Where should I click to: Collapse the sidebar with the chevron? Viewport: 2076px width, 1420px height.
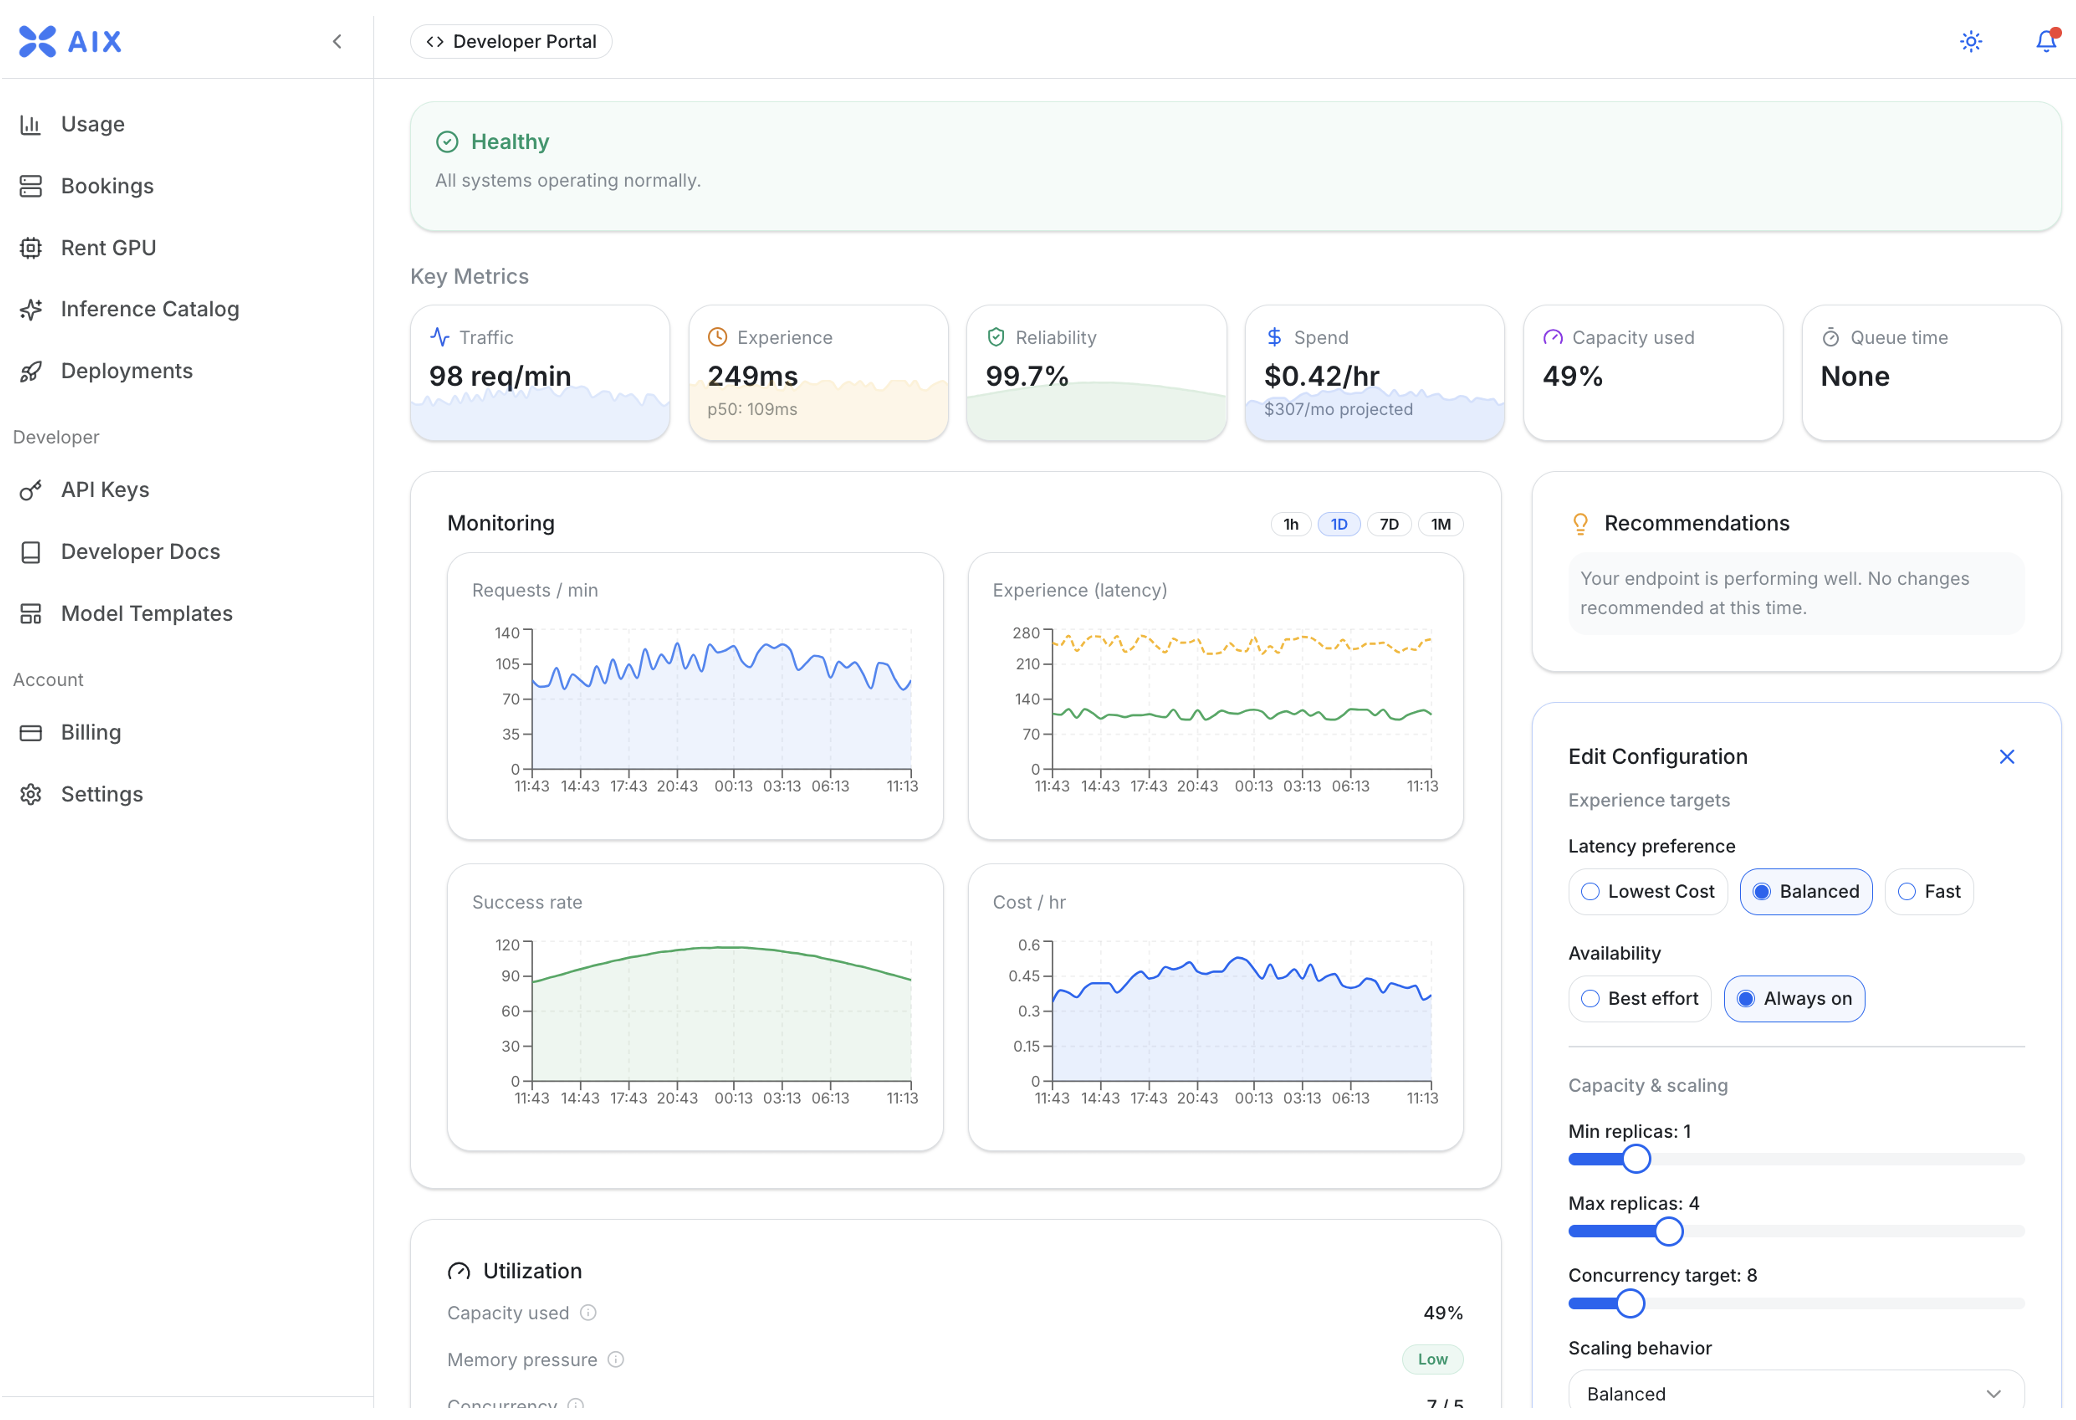click(337, 41)
